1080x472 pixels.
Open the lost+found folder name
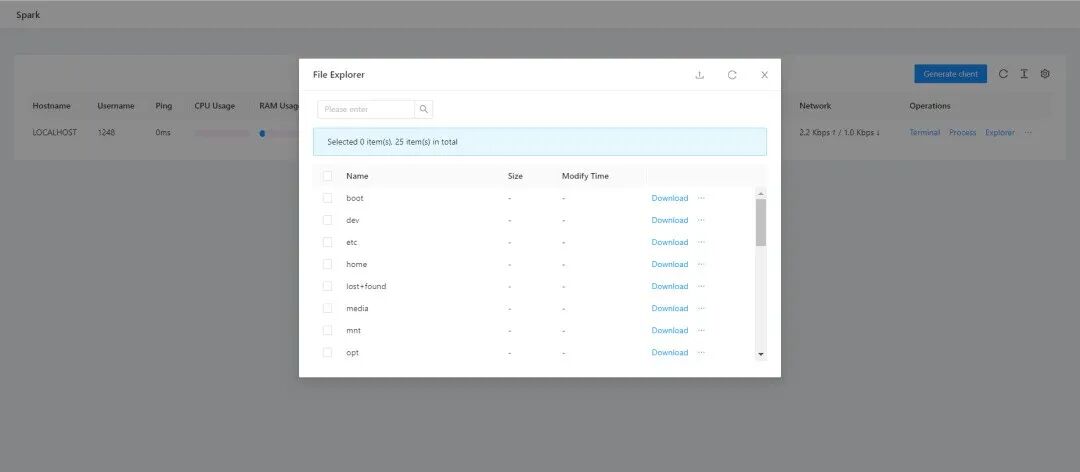pos(366,286)
